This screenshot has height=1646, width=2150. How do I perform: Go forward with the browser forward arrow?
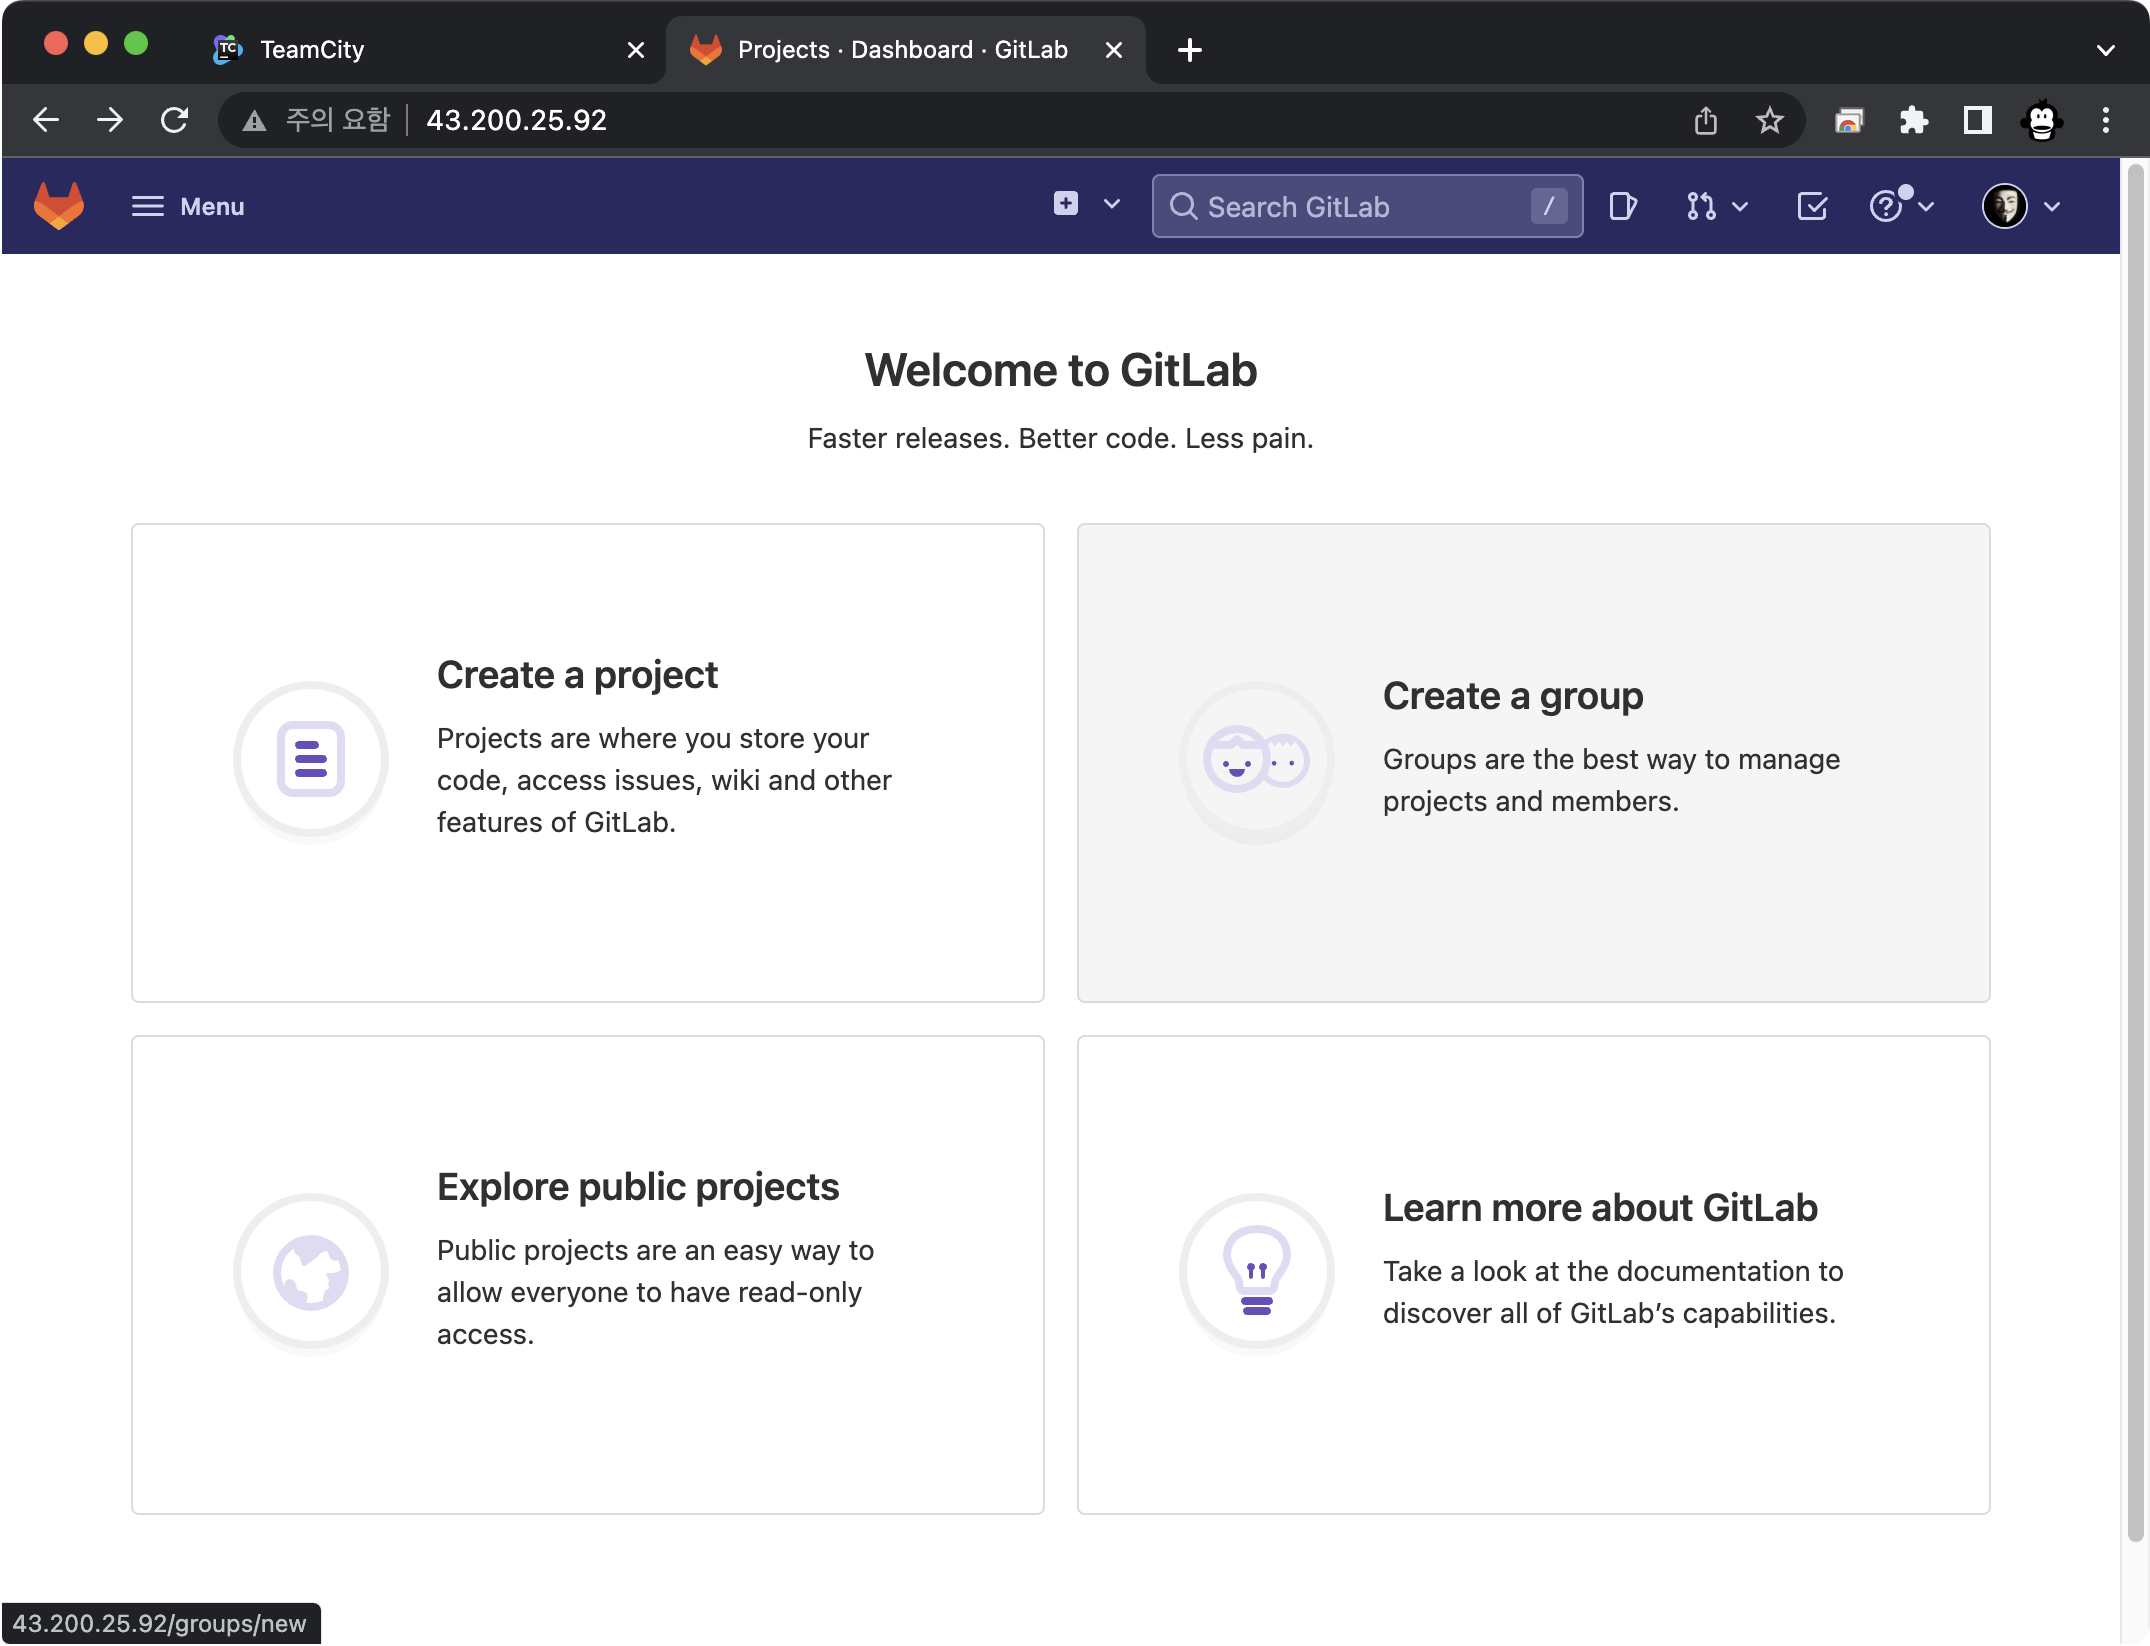[x=110, y=120]
